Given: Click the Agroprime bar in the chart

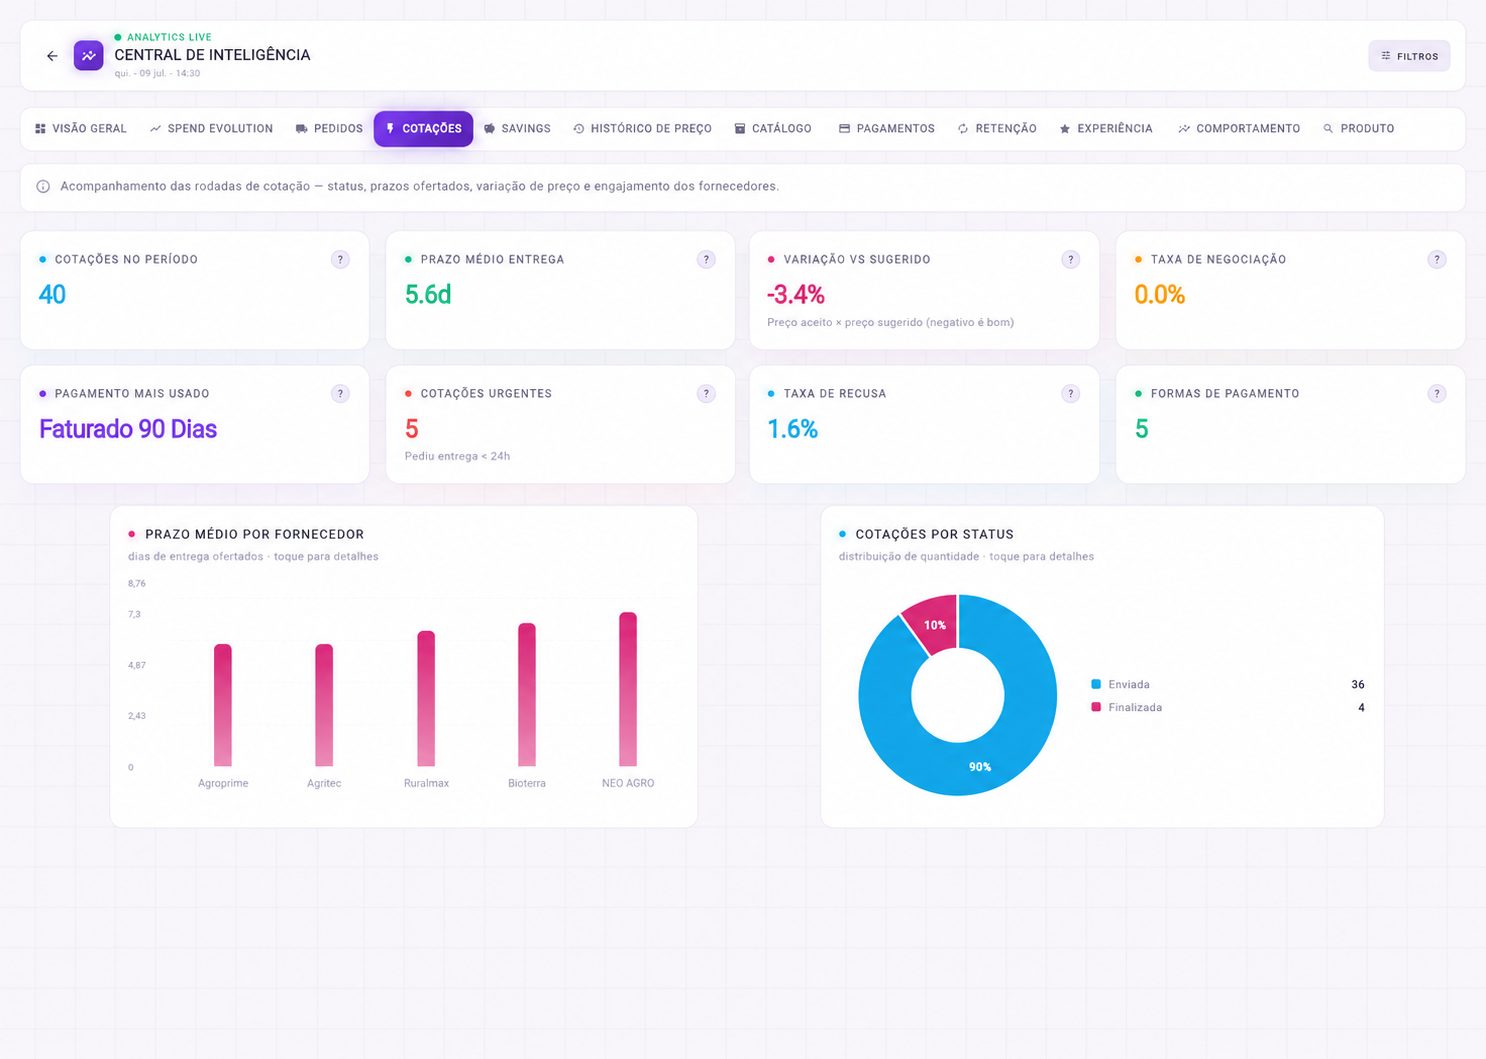Looking at the screenshot, I should (x=223, y=705).
